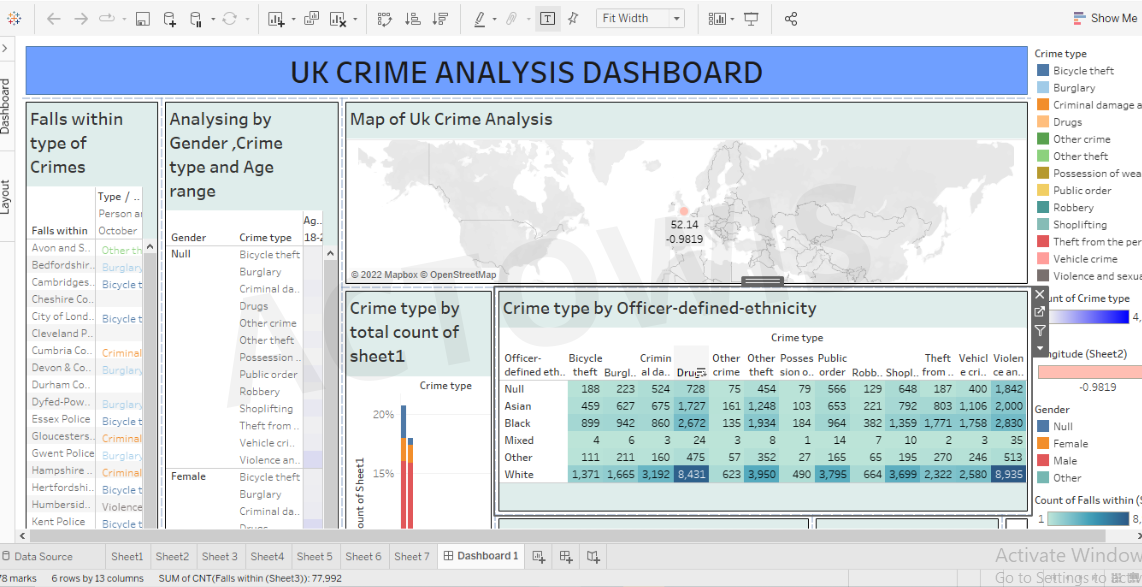Click the Asian ethnicity row label

click(x=518, y=406)
